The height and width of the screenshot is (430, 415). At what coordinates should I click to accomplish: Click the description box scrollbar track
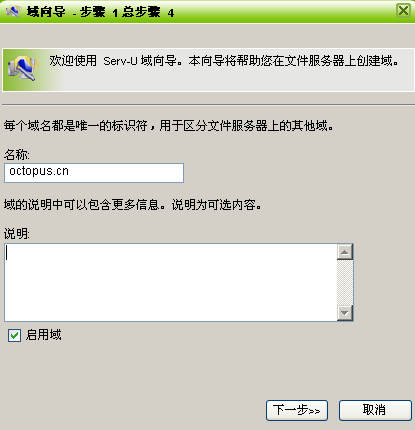[x=345, y=282]
